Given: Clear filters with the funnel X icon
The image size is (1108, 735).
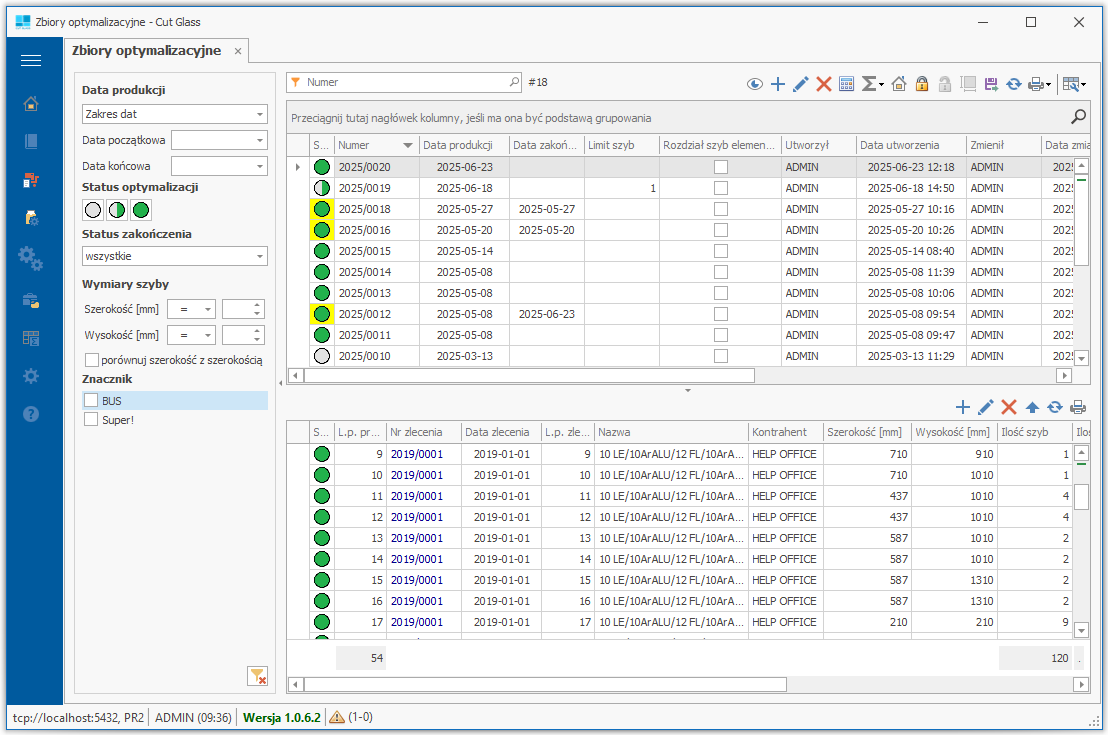Looking at the screenshot, I should click(x=257, y=676).
